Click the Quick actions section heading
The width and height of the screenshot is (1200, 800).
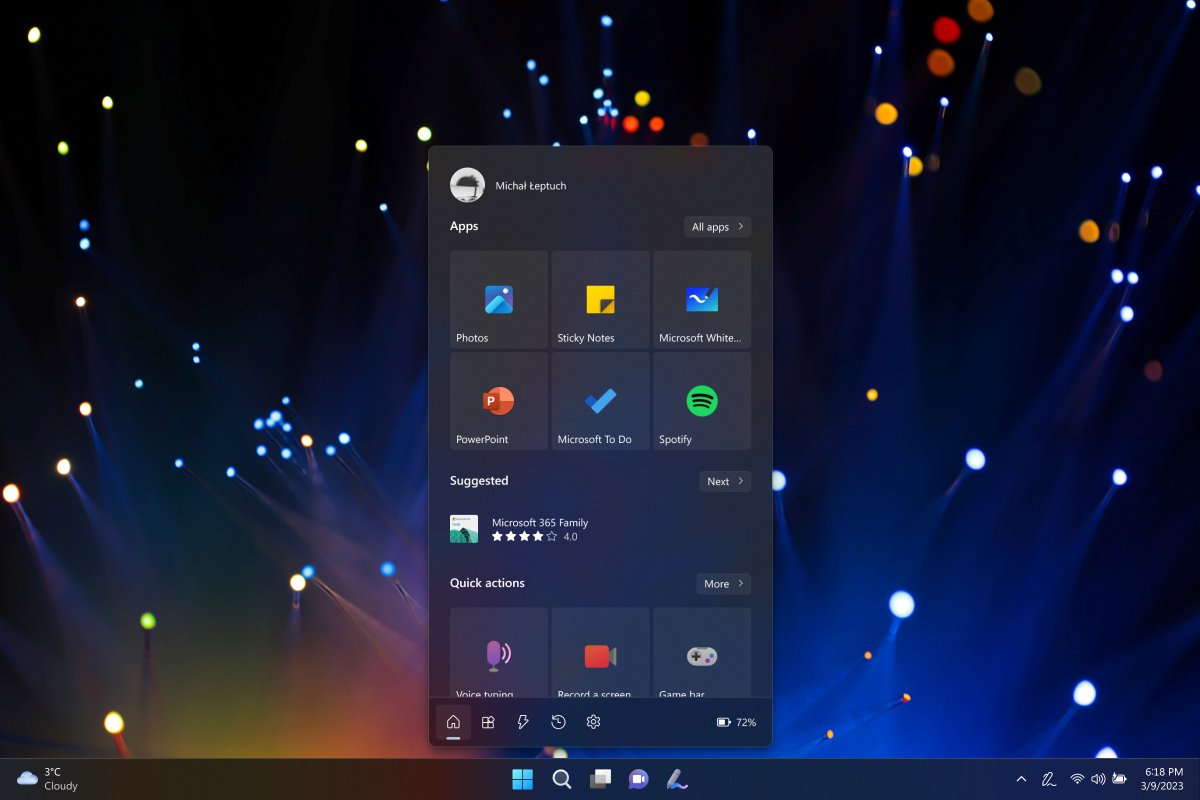(x=487, y=583)
